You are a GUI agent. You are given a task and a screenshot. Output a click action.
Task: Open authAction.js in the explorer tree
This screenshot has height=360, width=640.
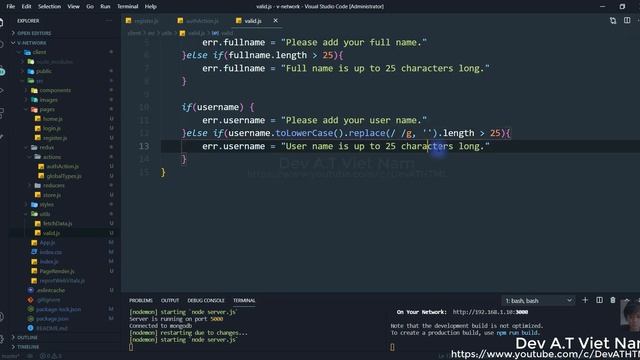click(62, 167)
